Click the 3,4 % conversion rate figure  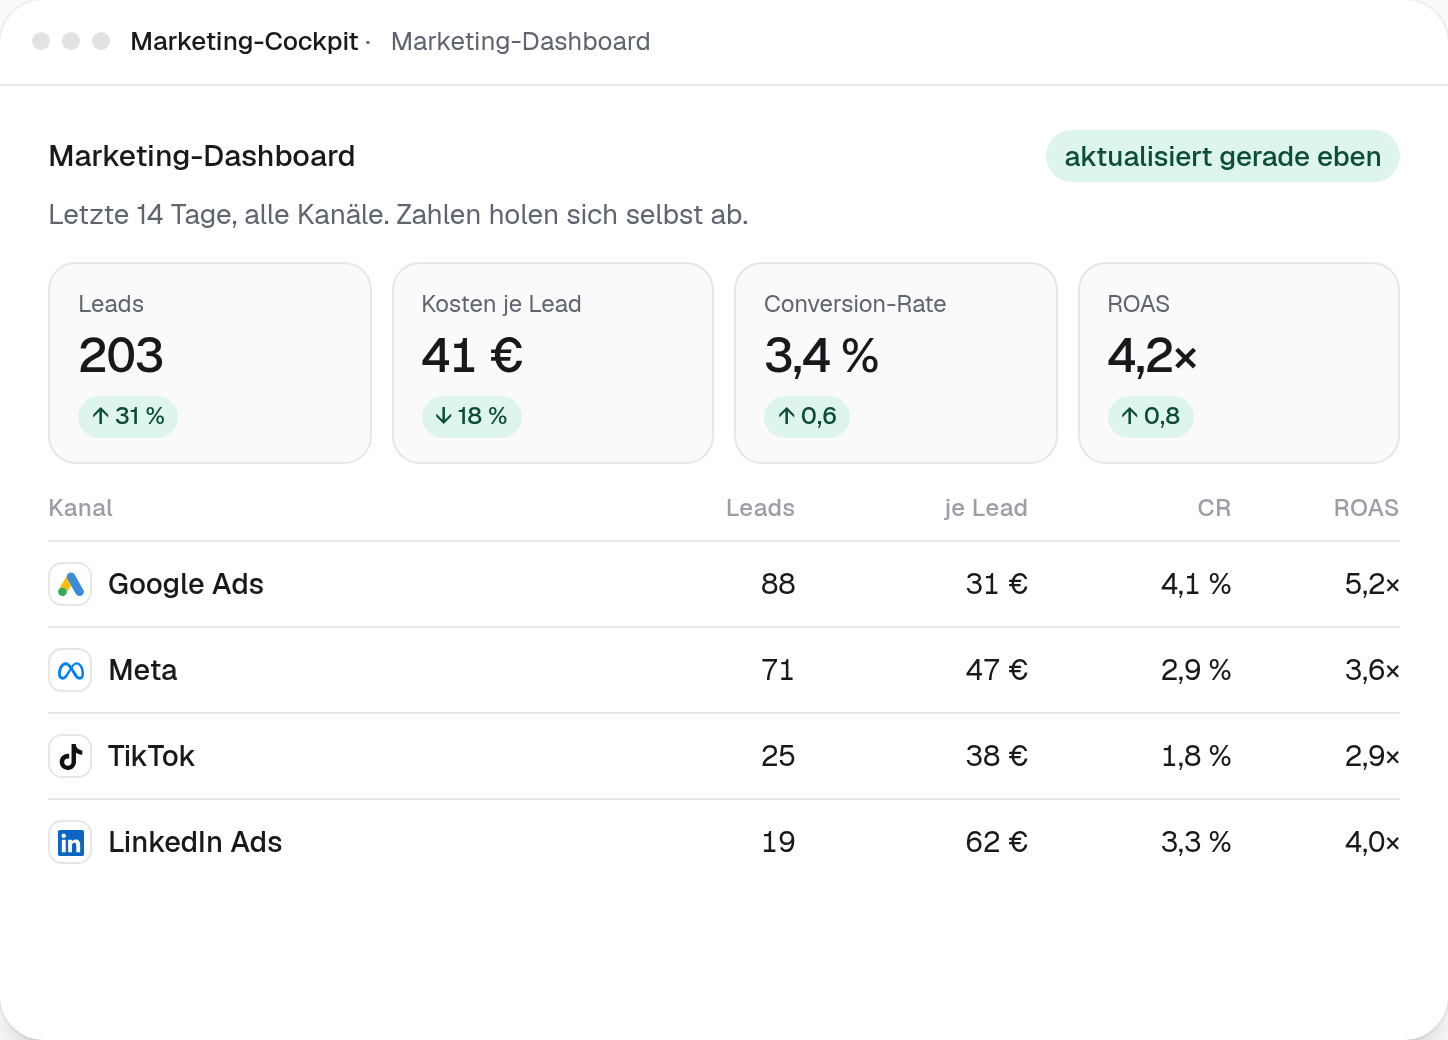821,356
